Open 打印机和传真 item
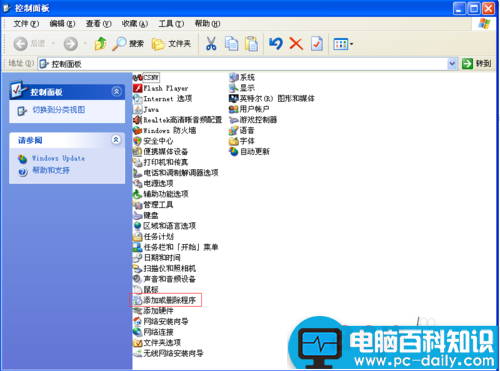This screenshot has width=500, height=371. tap(160, 162)
